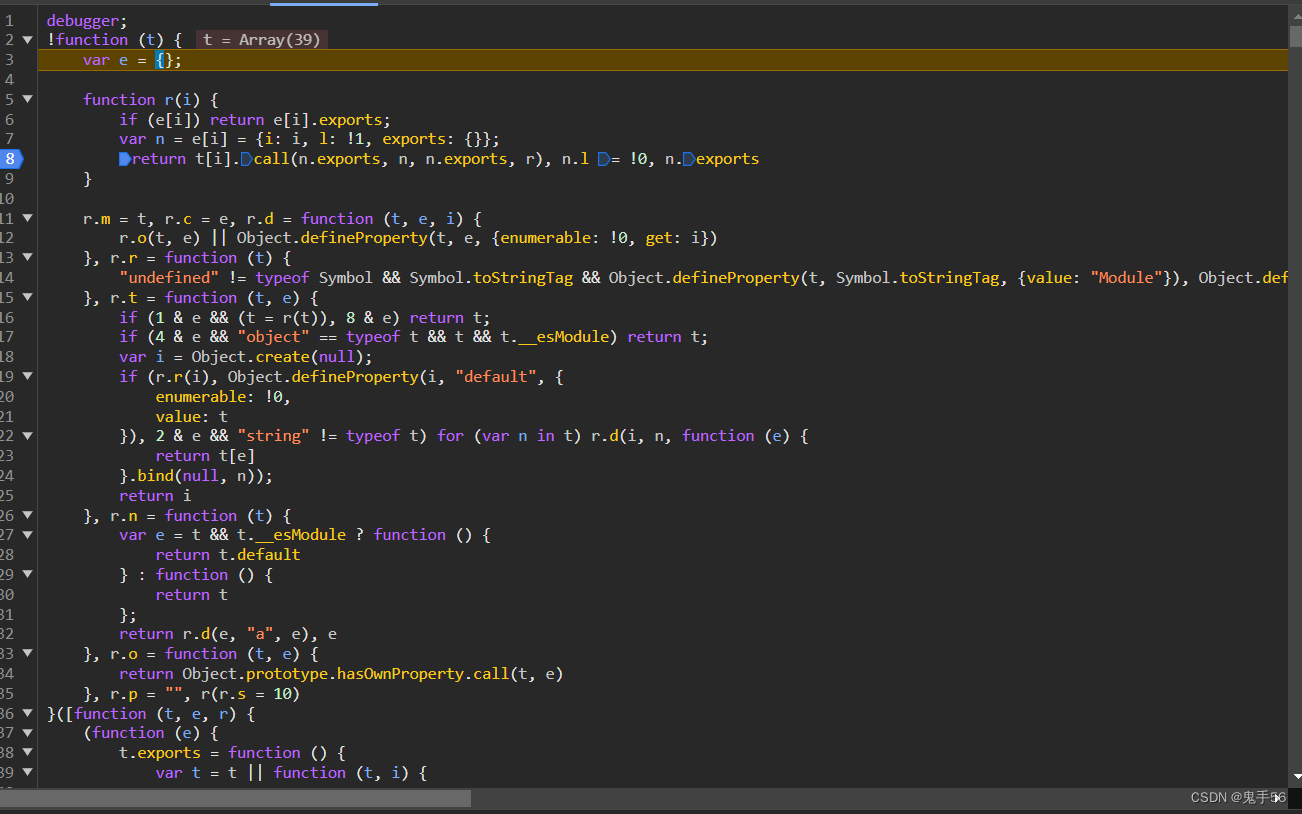Click '}.bind(null, n));' text
The image size is (1302, 814).
coord(196,476)
